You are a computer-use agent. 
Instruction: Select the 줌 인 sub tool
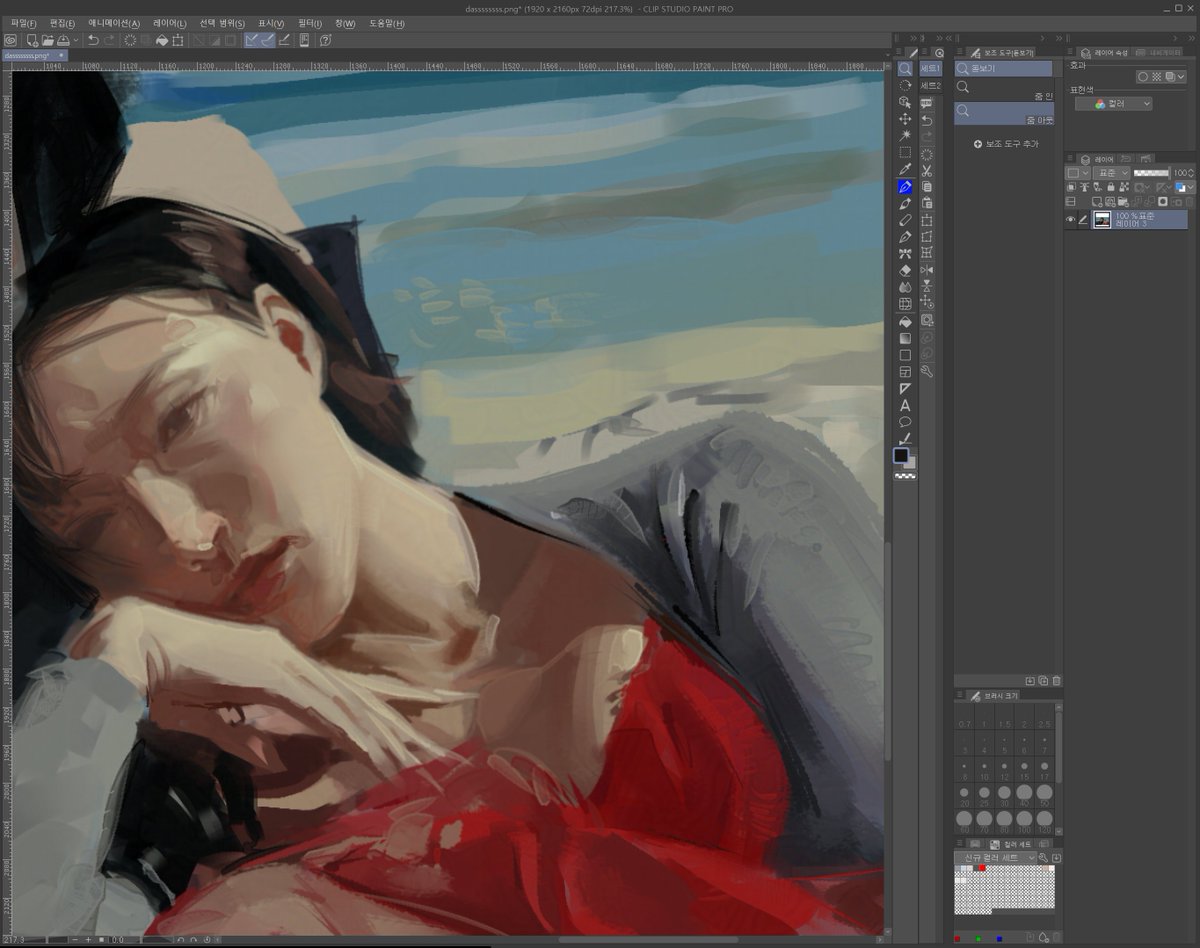pos(1003,90)
